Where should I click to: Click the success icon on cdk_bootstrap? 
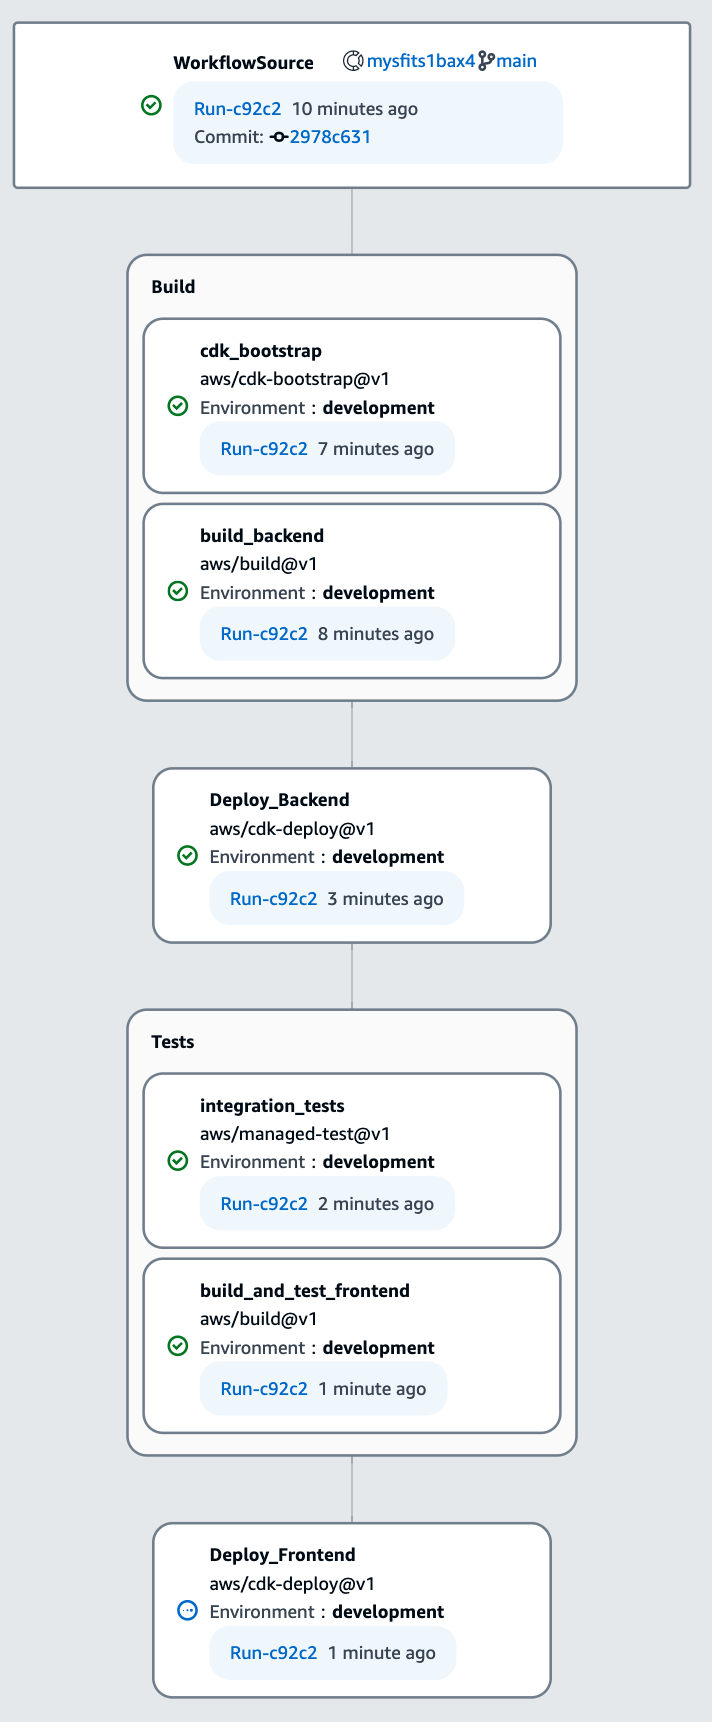pyautogui.click(x=177, y=406)
